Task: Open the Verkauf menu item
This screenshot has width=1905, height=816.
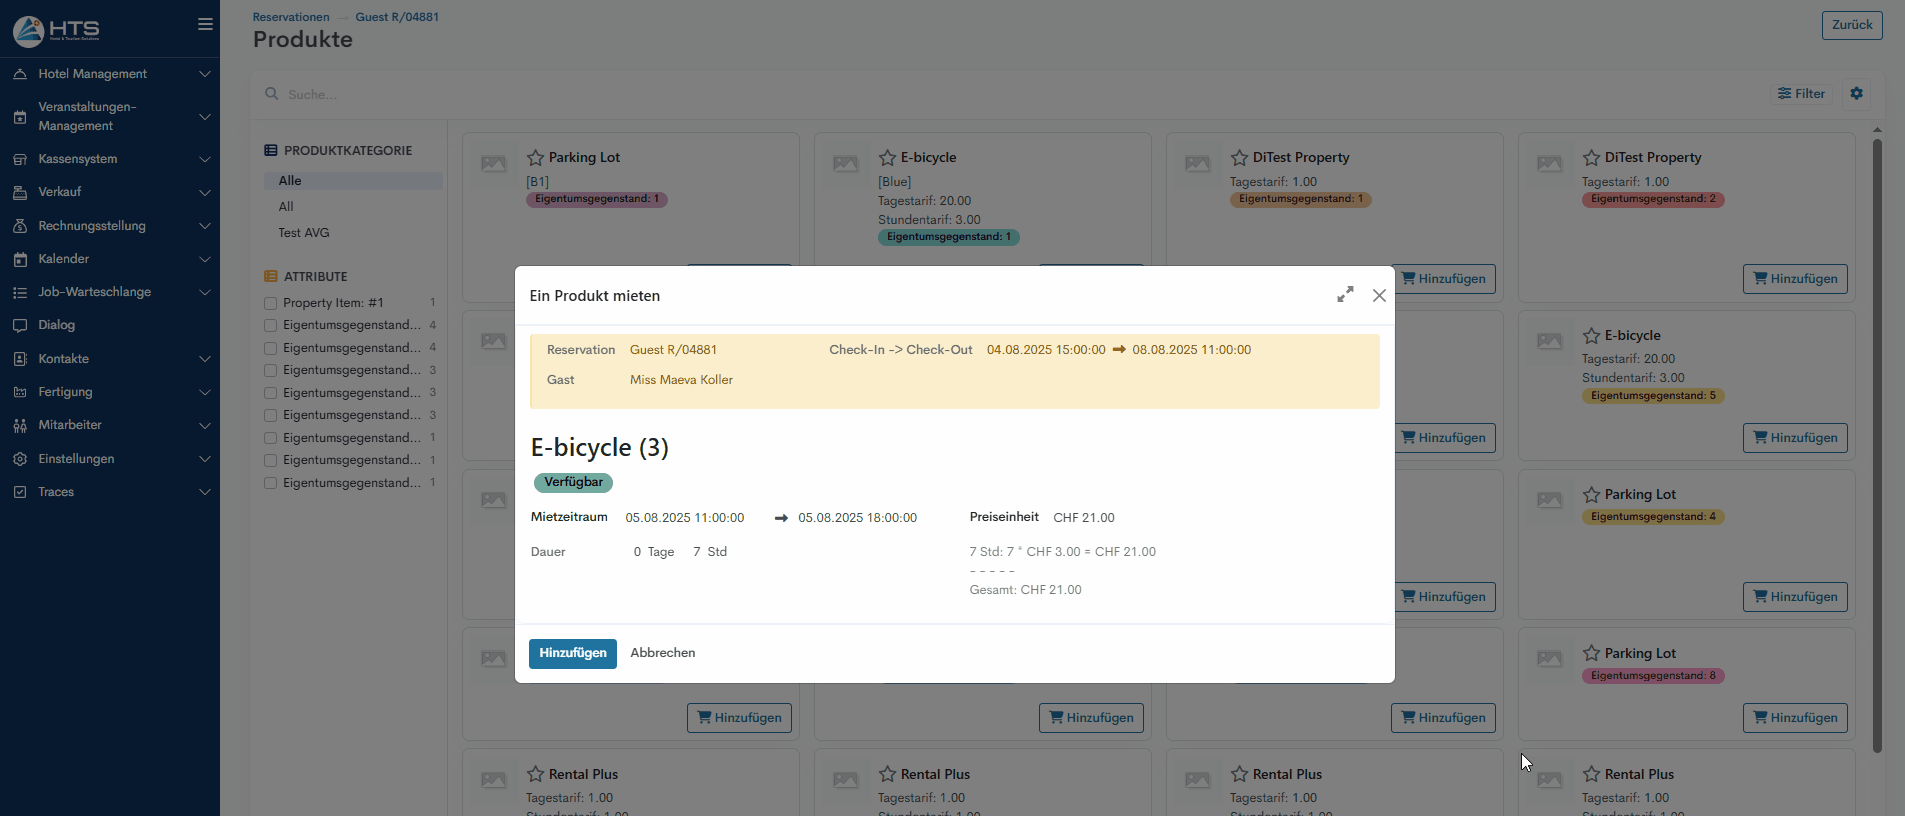Action: pyautogui.click(x=109, y=192)
